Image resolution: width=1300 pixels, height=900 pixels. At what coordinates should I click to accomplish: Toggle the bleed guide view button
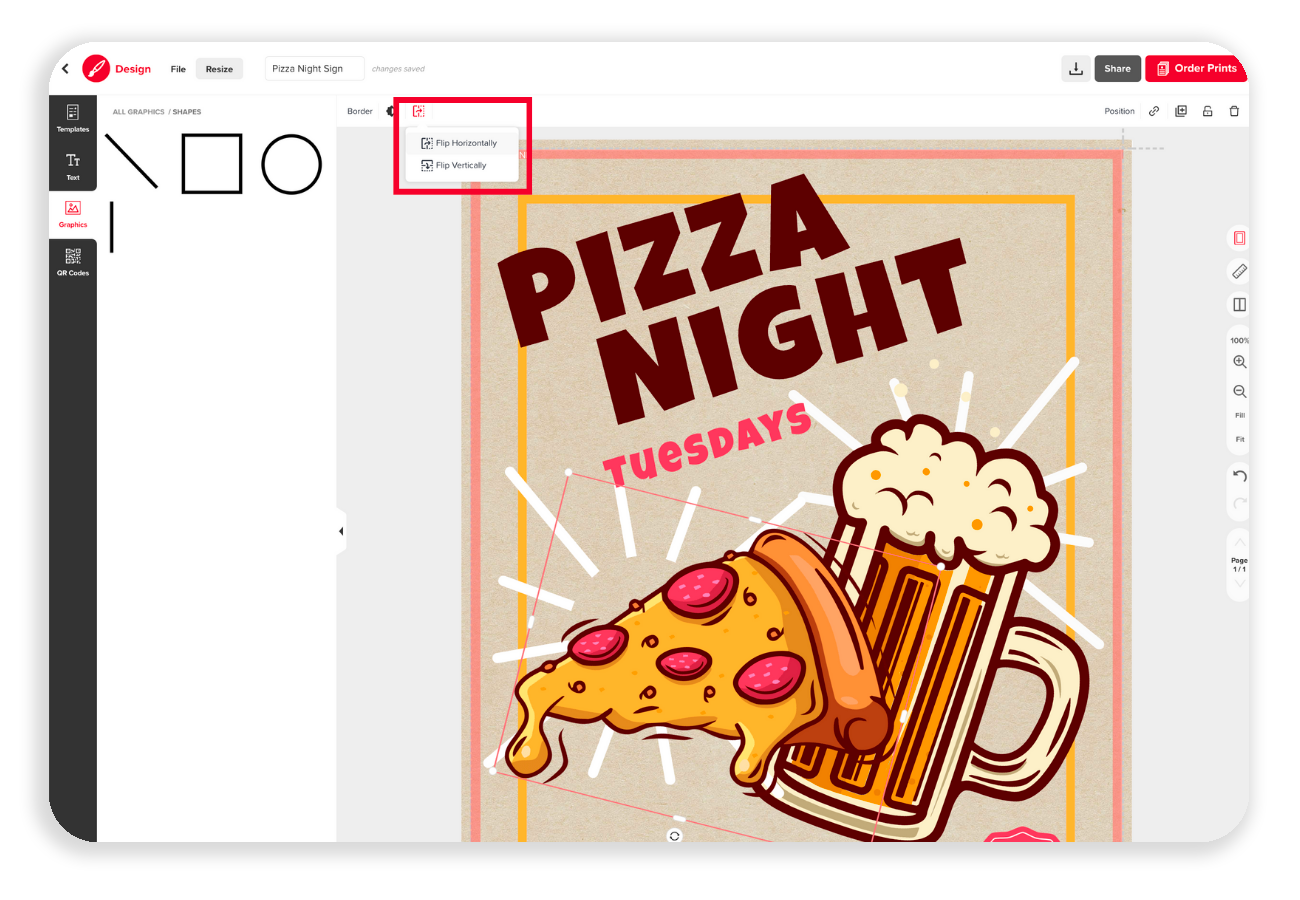[1240, 238]
